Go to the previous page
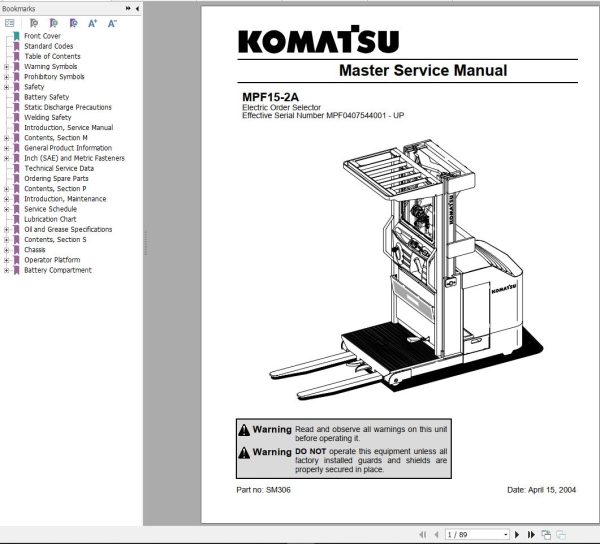The height and width of the screenshot is (544, 600). point(437,534)
